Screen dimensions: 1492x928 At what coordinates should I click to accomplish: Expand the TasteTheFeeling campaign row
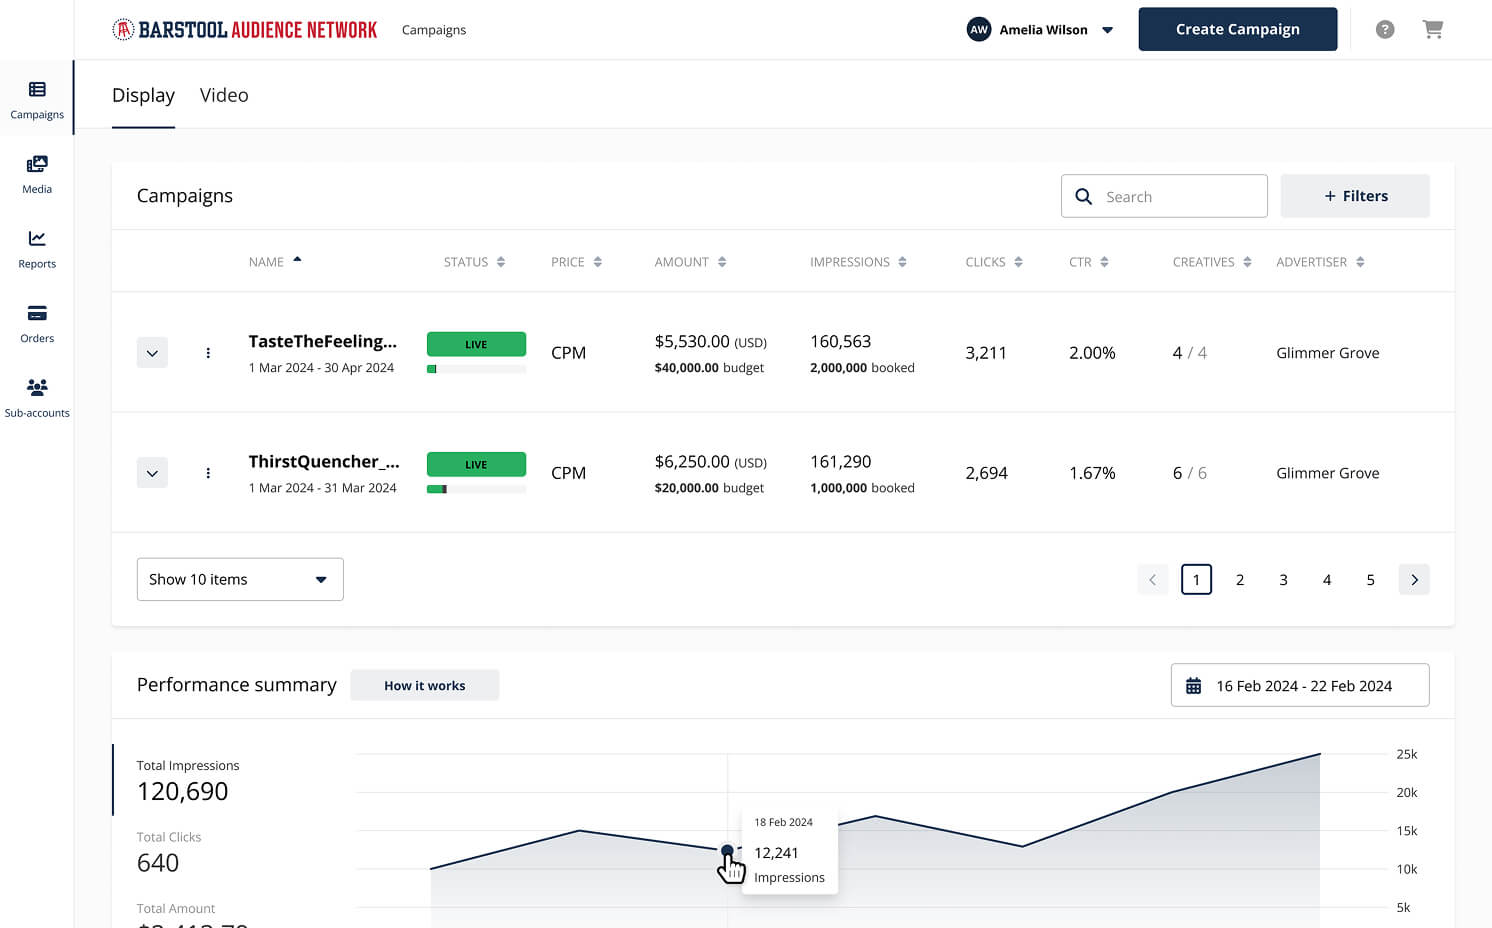pos(152,352)
